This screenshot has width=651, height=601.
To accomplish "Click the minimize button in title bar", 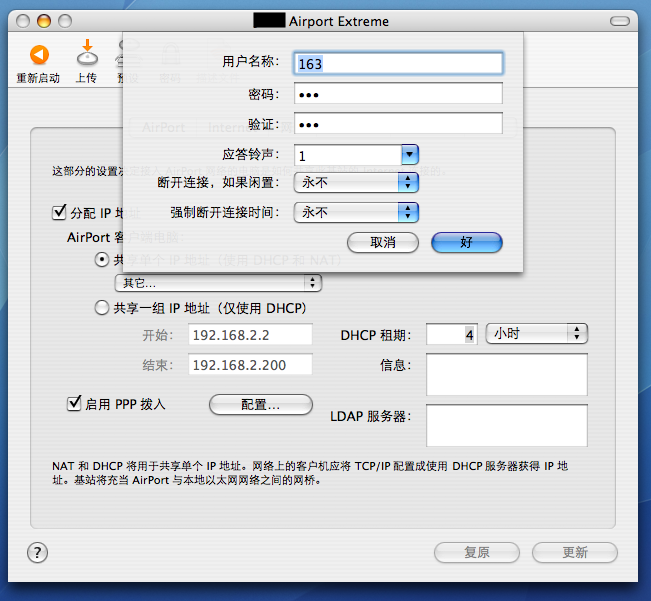I will click(x=44, y=21).
